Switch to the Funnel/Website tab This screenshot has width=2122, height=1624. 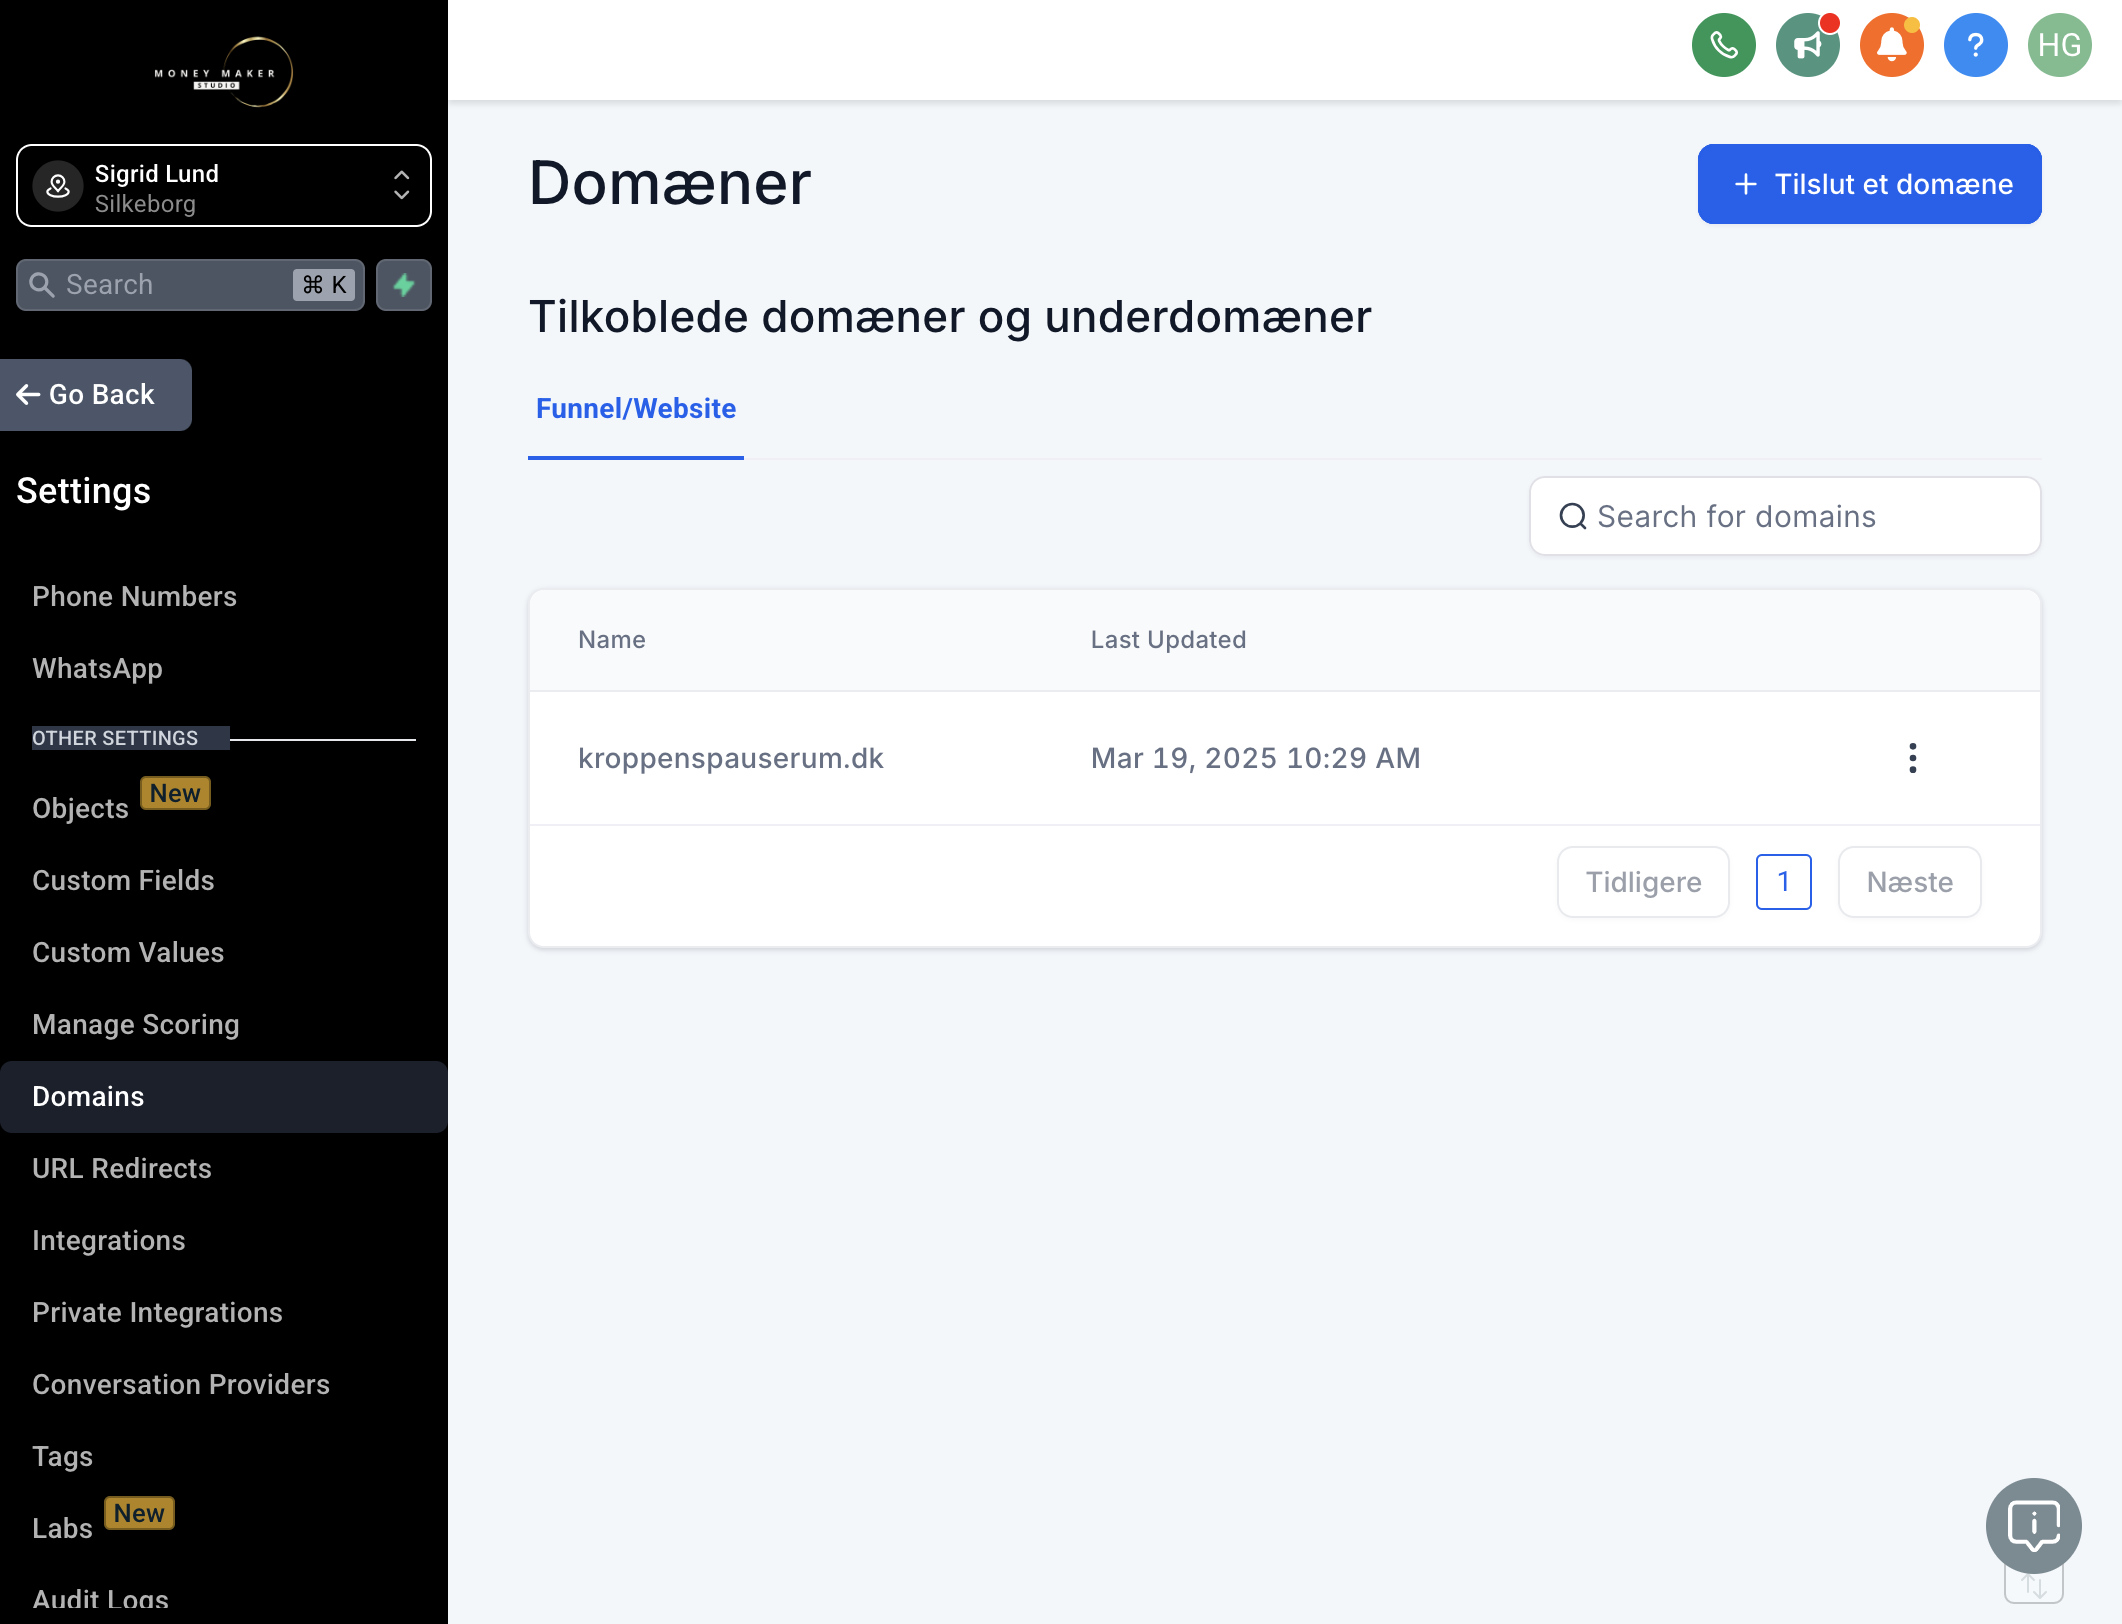pos(636,409)
